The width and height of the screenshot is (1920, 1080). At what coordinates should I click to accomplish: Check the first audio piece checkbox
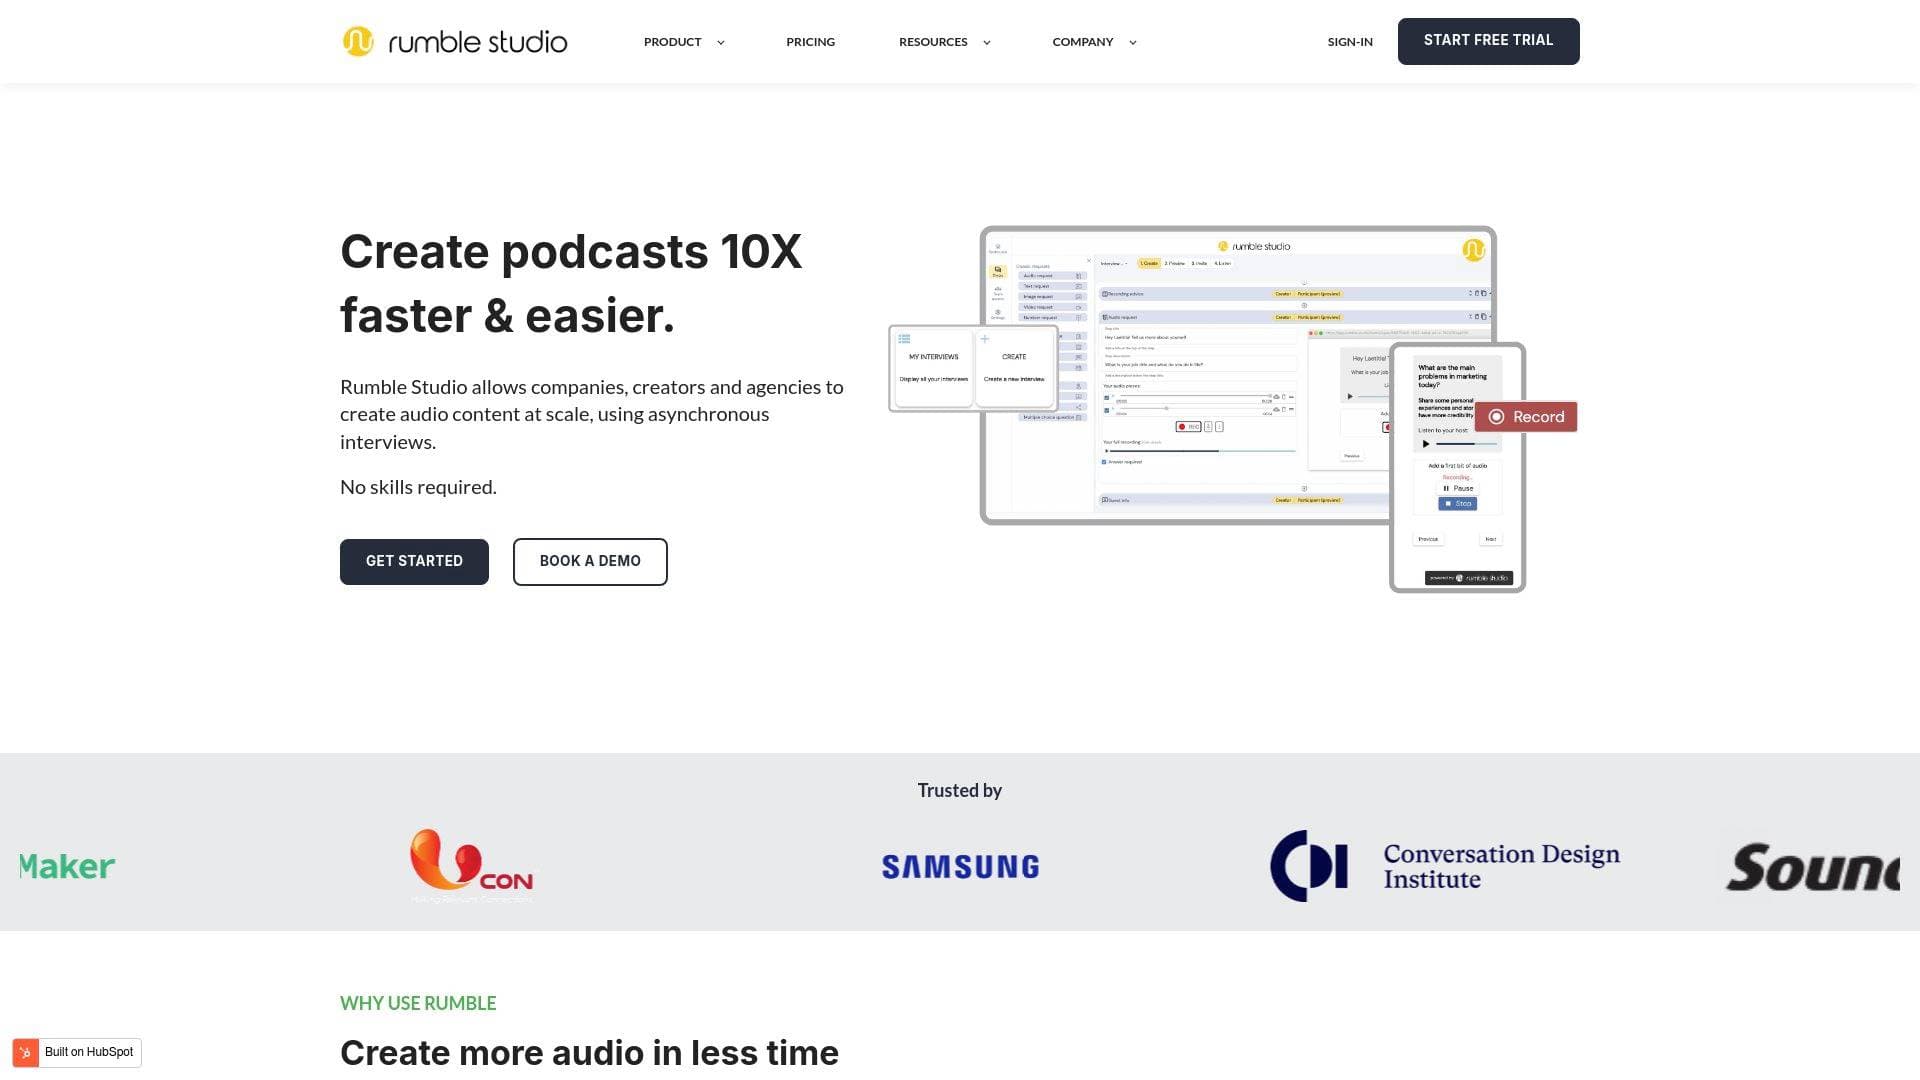(1107, 397)
